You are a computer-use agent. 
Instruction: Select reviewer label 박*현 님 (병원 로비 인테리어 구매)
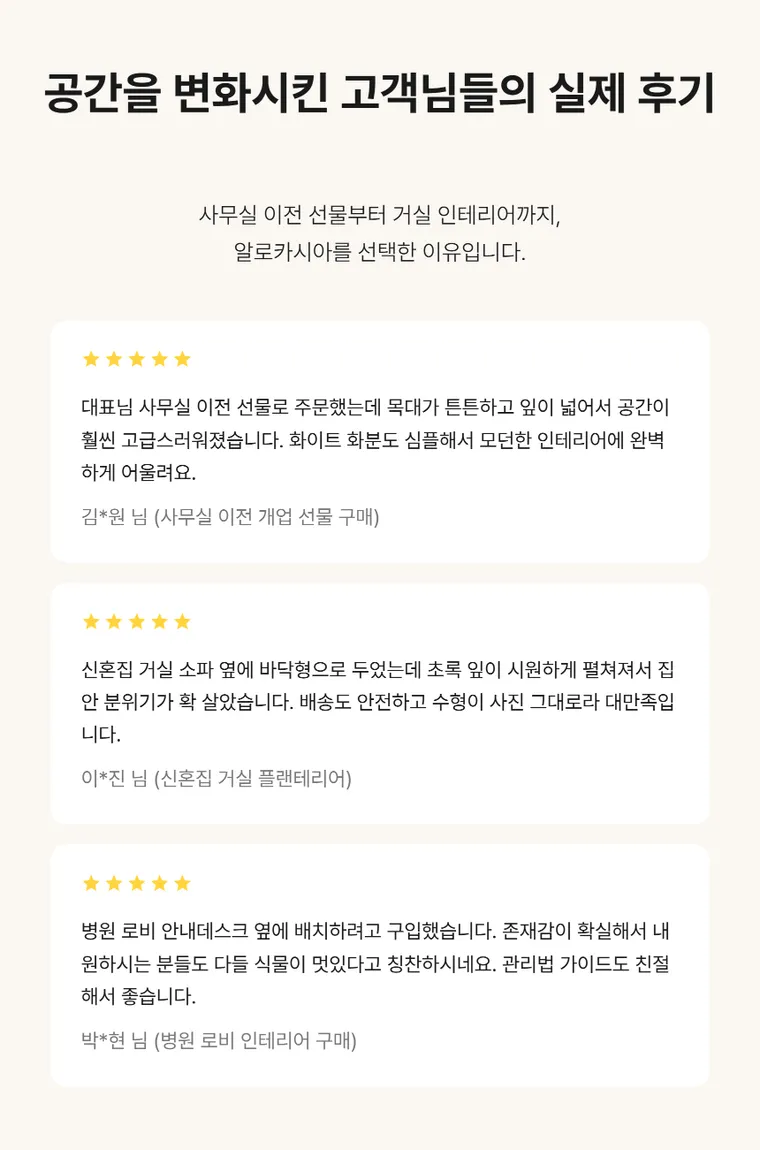pyautogui.click(x=219, y=1040)
